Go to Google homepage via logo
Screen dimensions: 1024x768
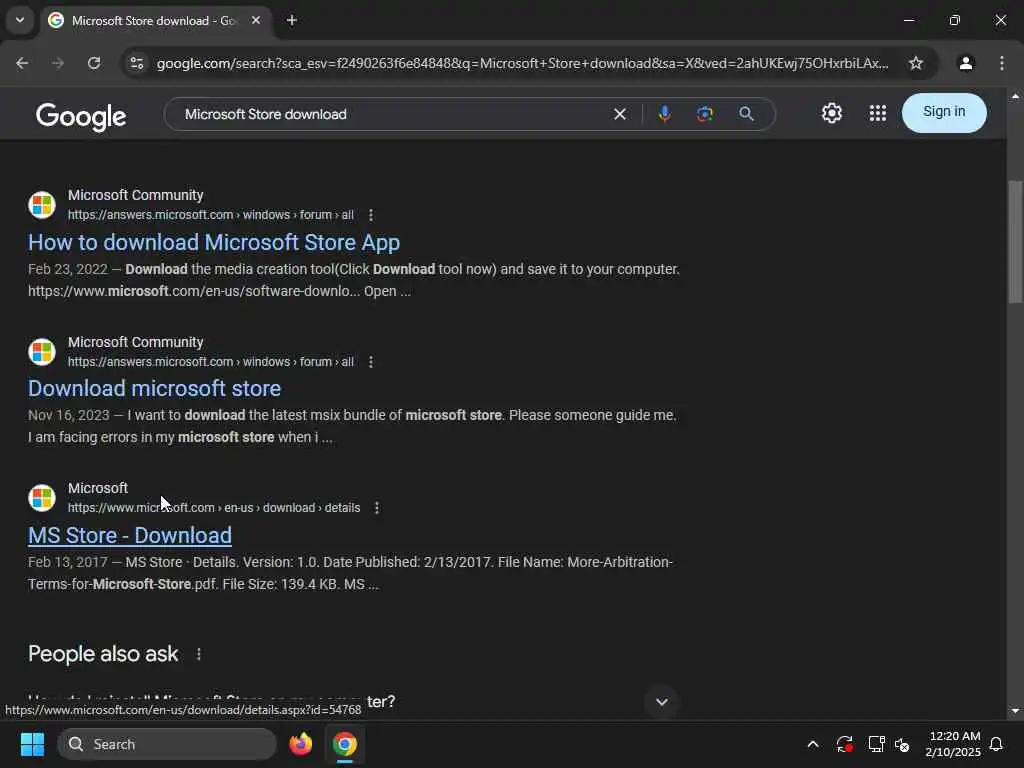coord(81,116)
